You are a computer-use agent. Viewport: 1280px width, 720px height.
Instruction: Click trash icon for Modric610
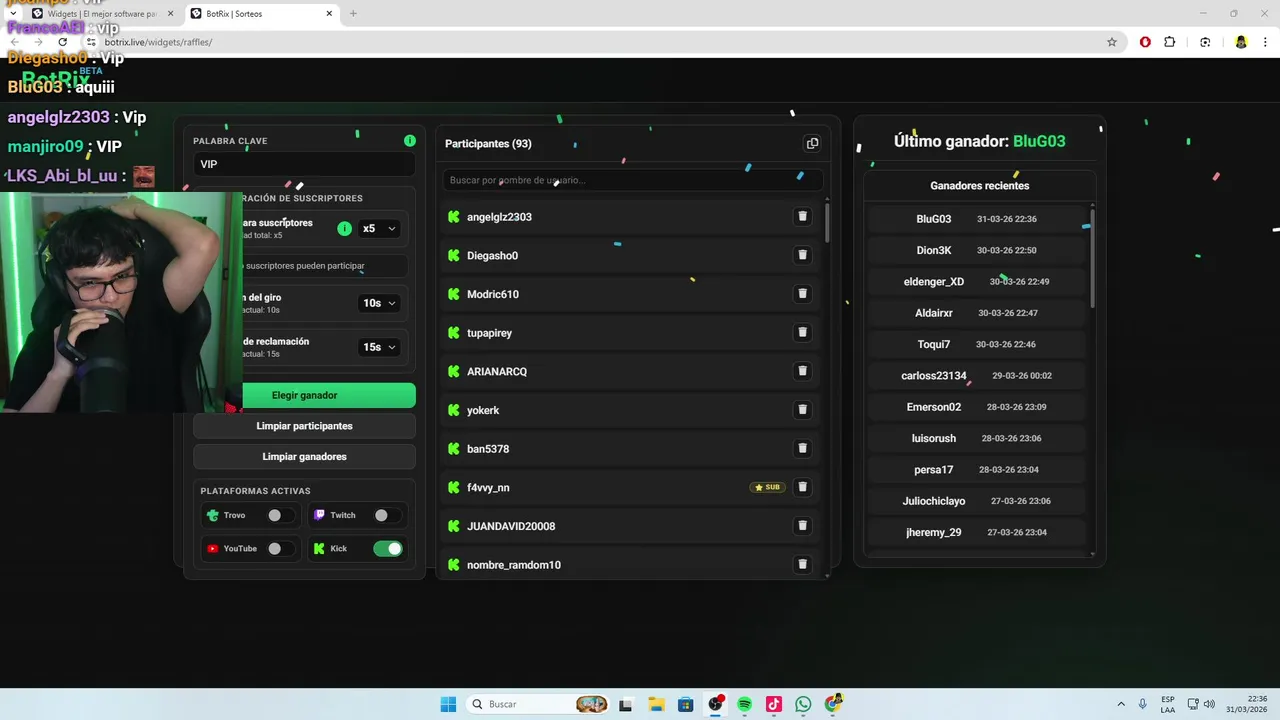[802, 294]
